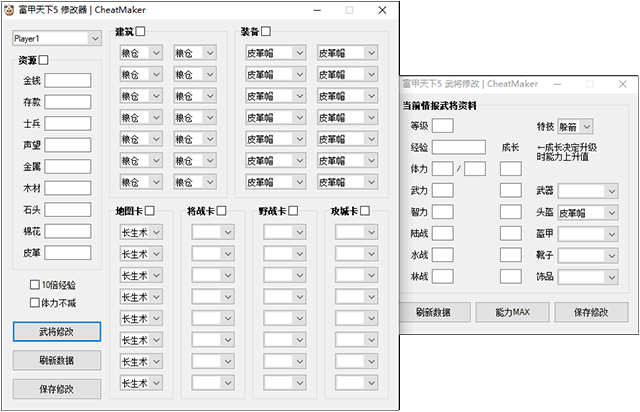Focus the 智力 value field
640x412 pixels.
tap(442, 212)
